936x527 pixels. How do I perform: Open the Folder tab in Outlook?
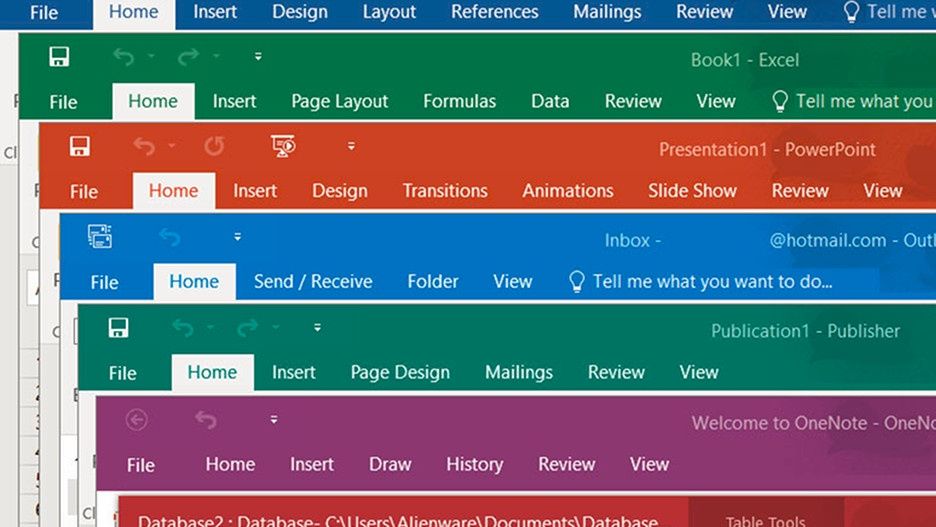click(x=433, y=282)
